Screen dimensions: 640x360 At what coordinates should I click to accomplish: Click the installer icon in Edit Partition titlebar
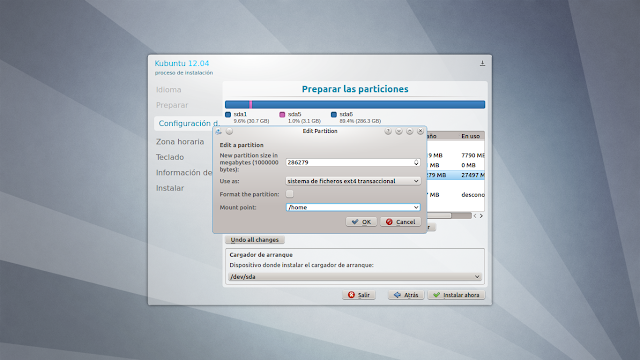tap(219, 131)
